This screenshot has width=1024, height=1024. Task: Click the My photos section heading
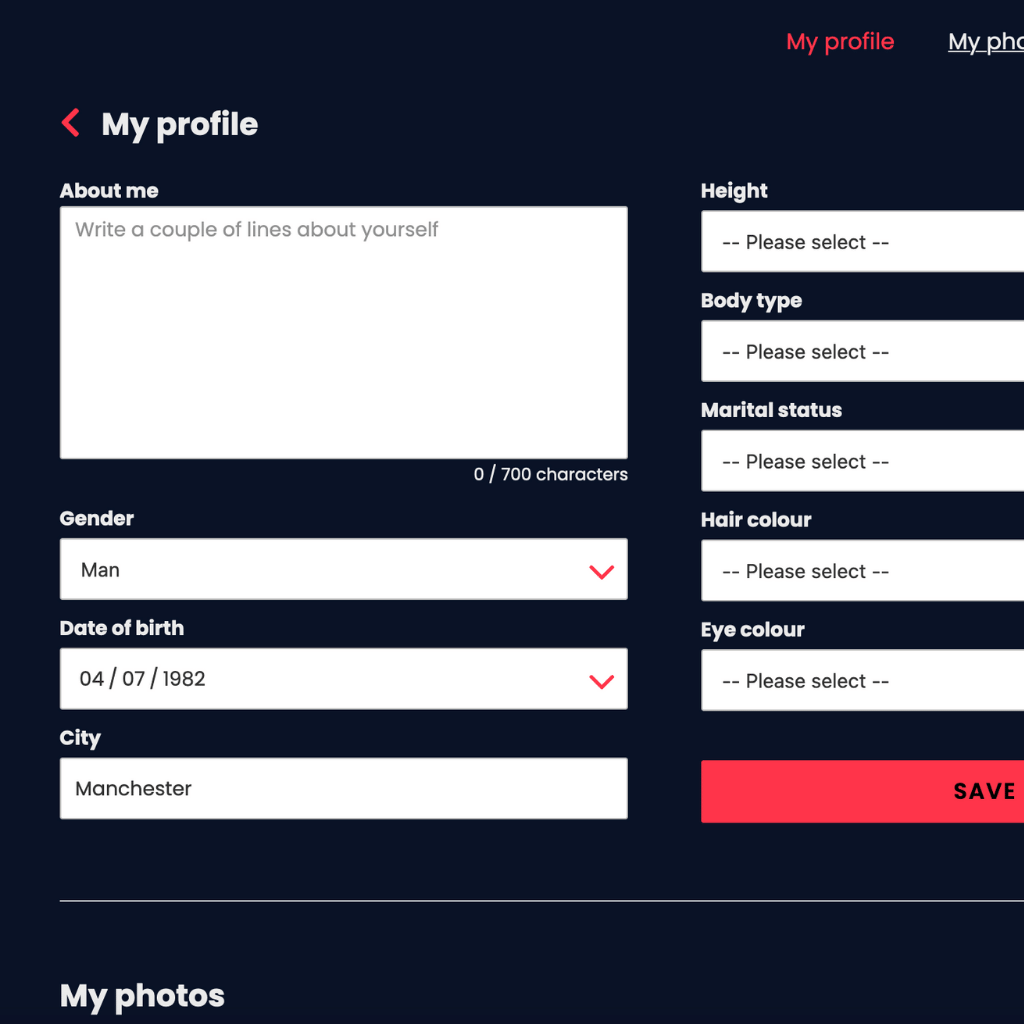pyautogui.click(x=142, y=995)
